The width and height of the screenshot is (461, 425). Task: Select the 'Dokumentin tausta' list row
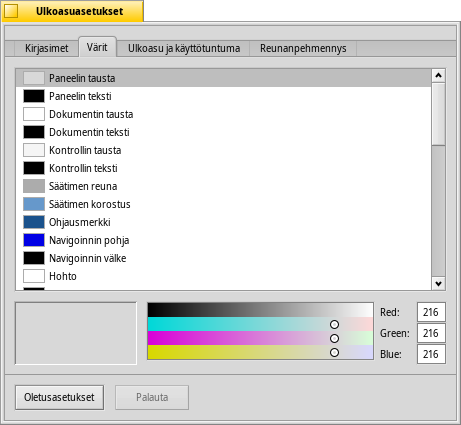click(x=223, y=114)
